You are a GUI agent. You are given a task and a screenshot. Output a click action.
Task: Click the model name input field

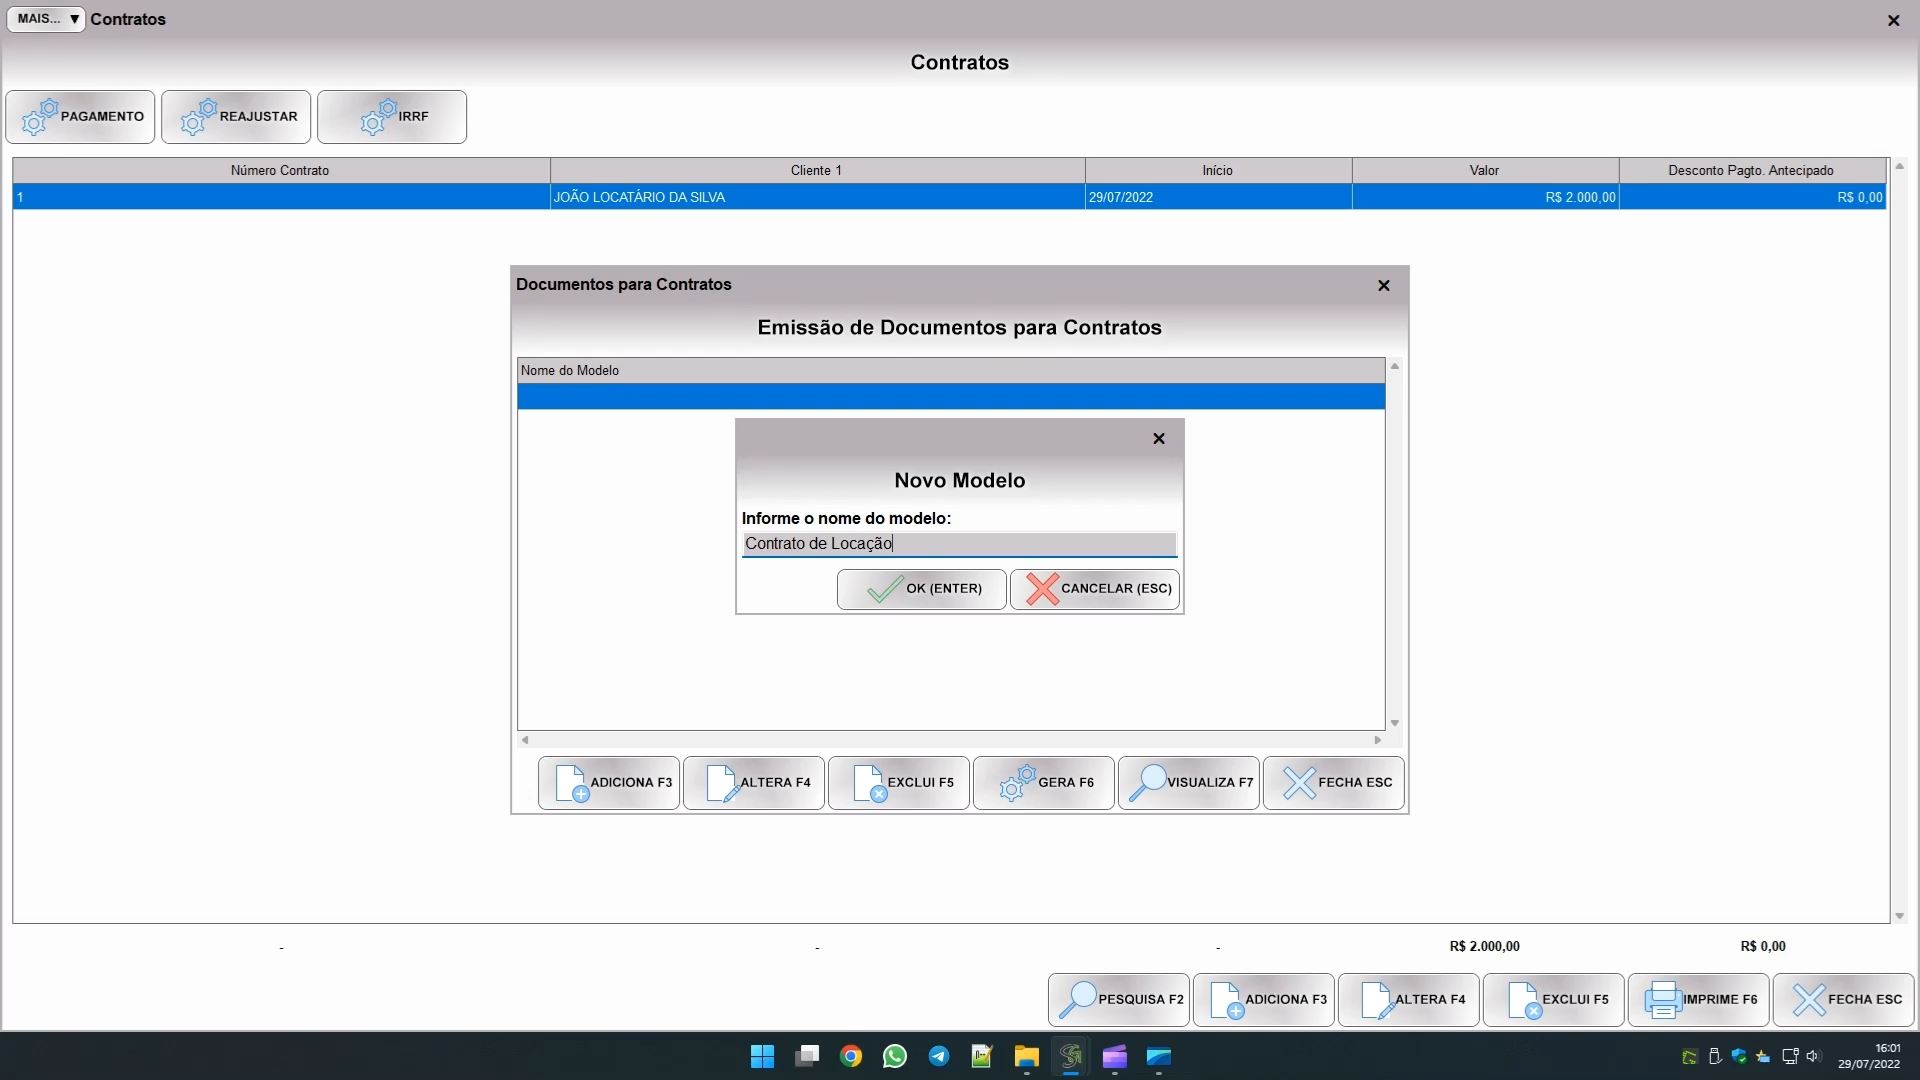(x=958, y=544)
